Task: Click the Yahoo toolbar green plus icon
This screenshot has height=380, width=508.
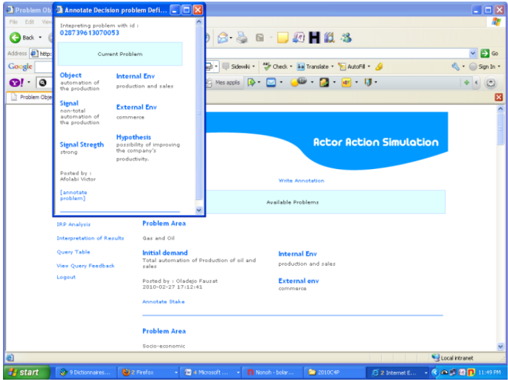Action: tap(466, 82)
